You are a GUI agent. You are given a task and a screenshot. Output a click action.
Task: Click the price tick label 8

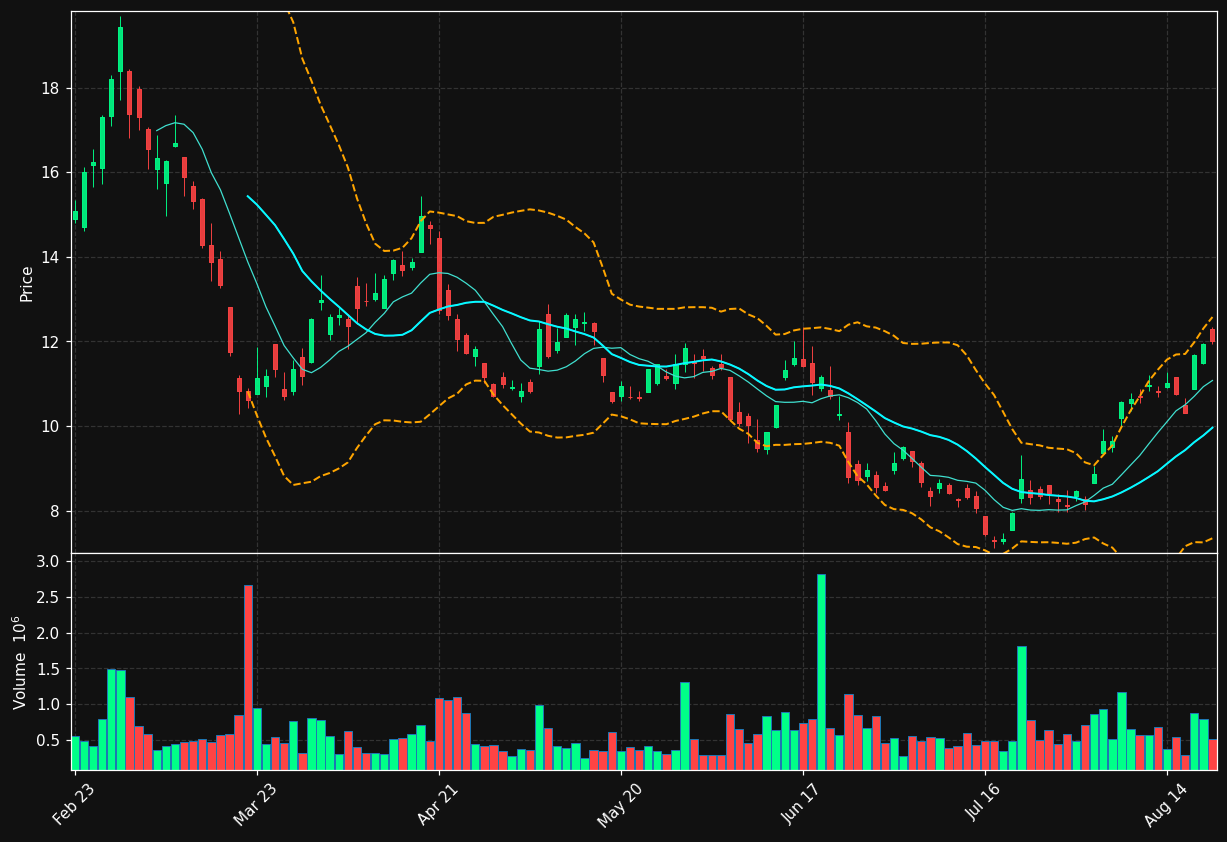(x=55, y=512)
